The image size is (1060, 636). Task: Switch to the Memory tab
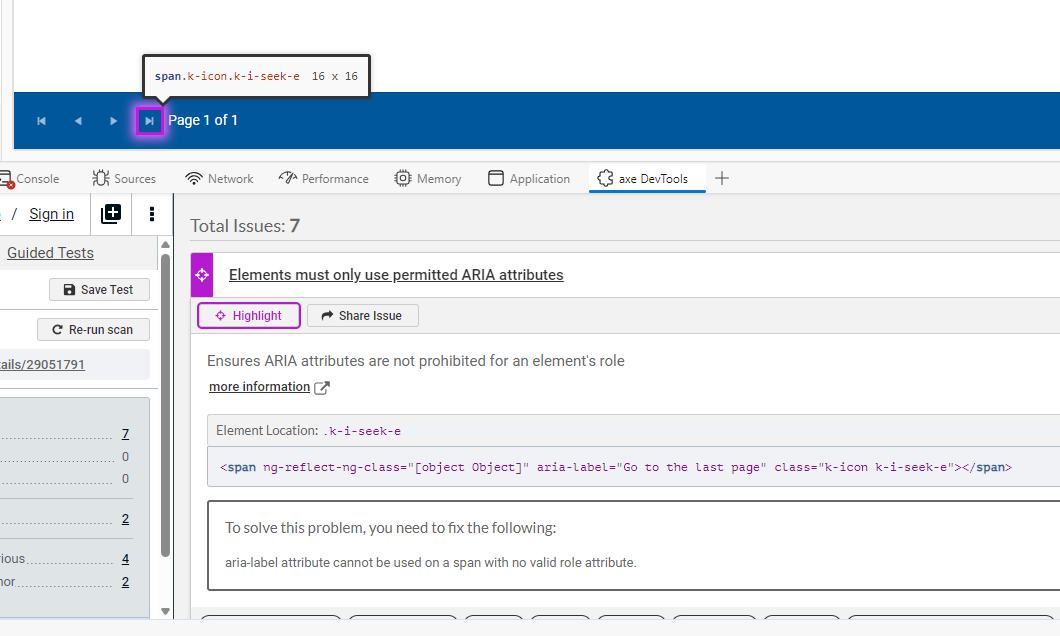click(x=428, y=177)
